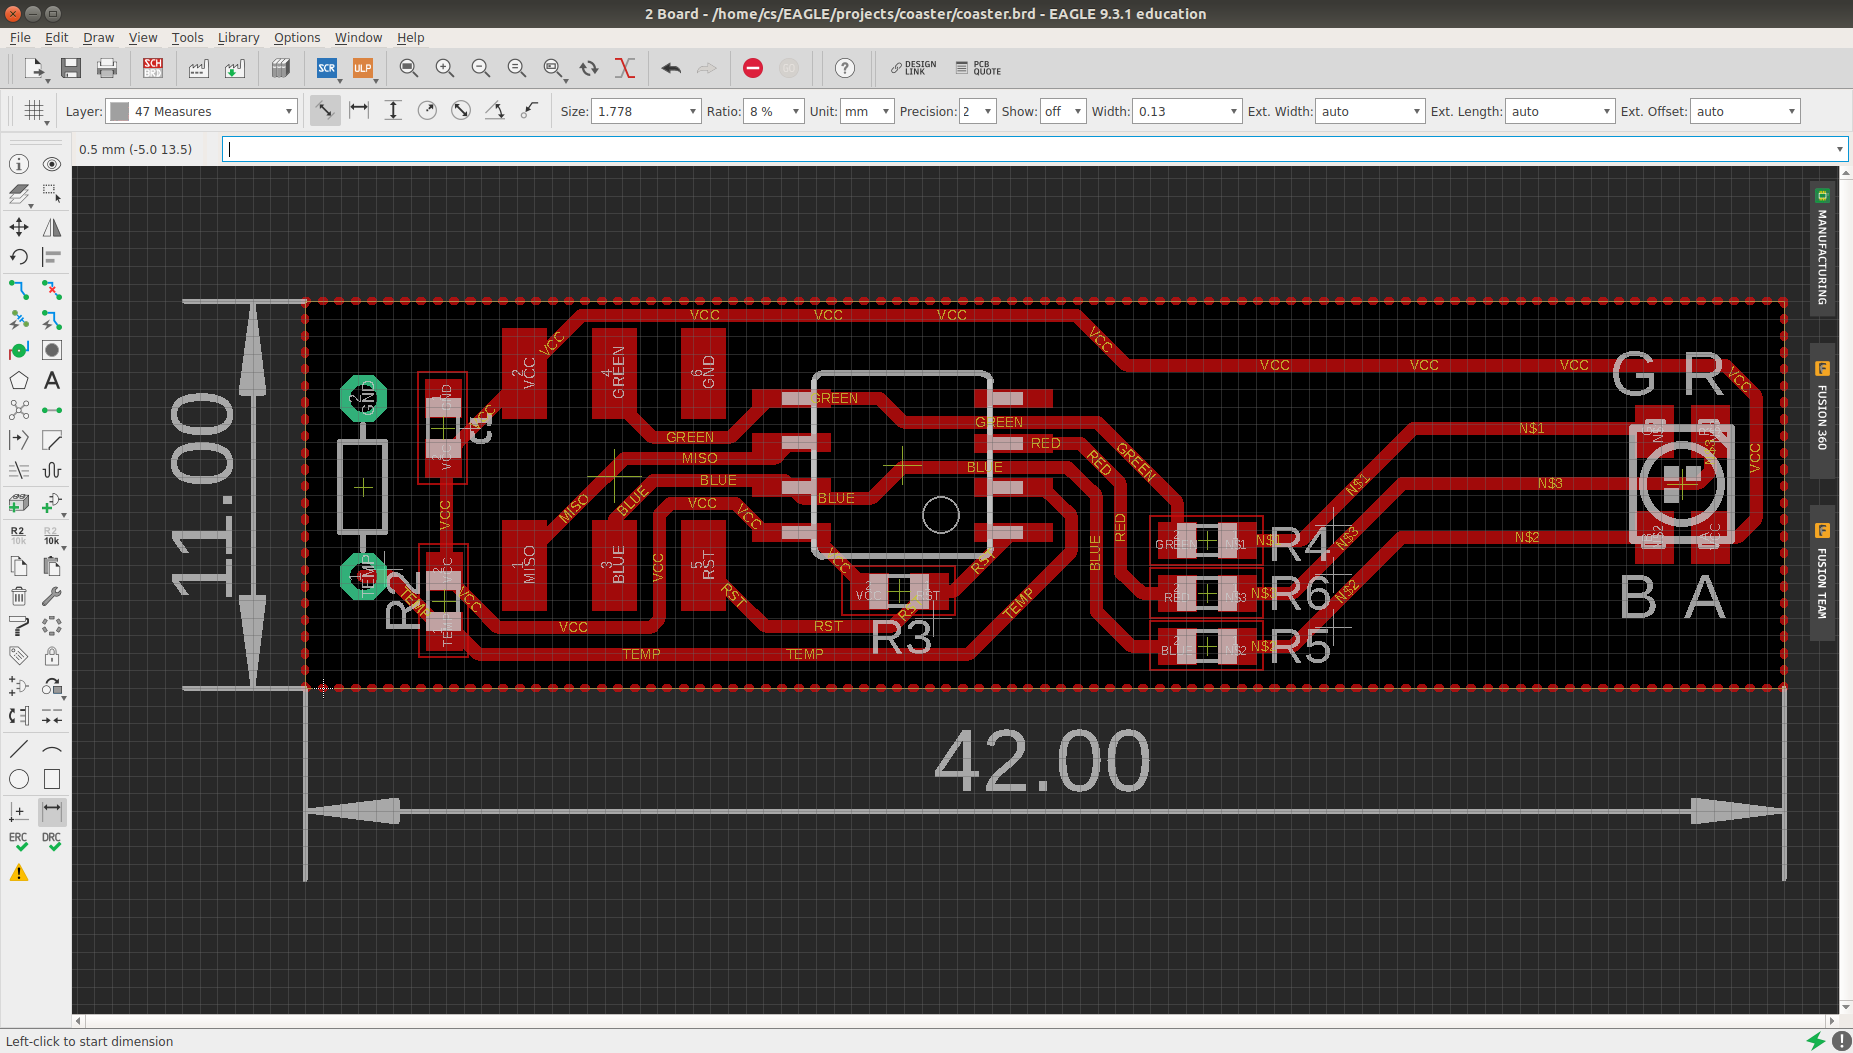Open the Unit dropdown showing mm
This screenshot has height=1053, width=1853.
pyautogui.click(x=866, y=111)
